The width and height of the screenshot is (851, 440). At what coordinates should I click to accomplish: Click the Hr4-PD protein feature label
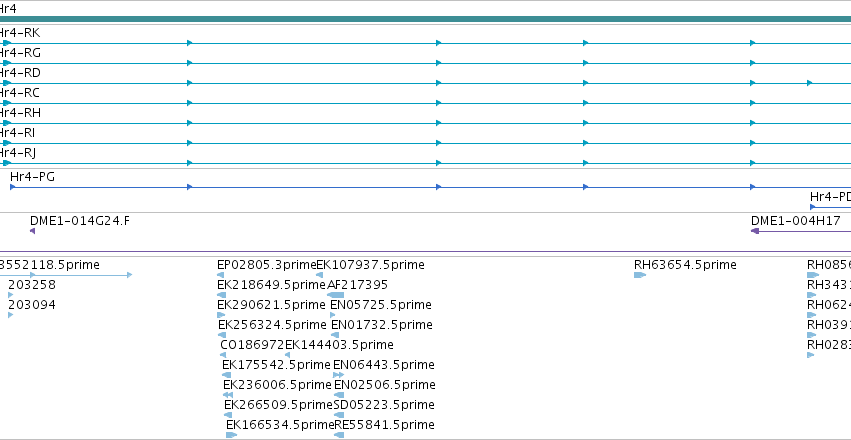830,196
